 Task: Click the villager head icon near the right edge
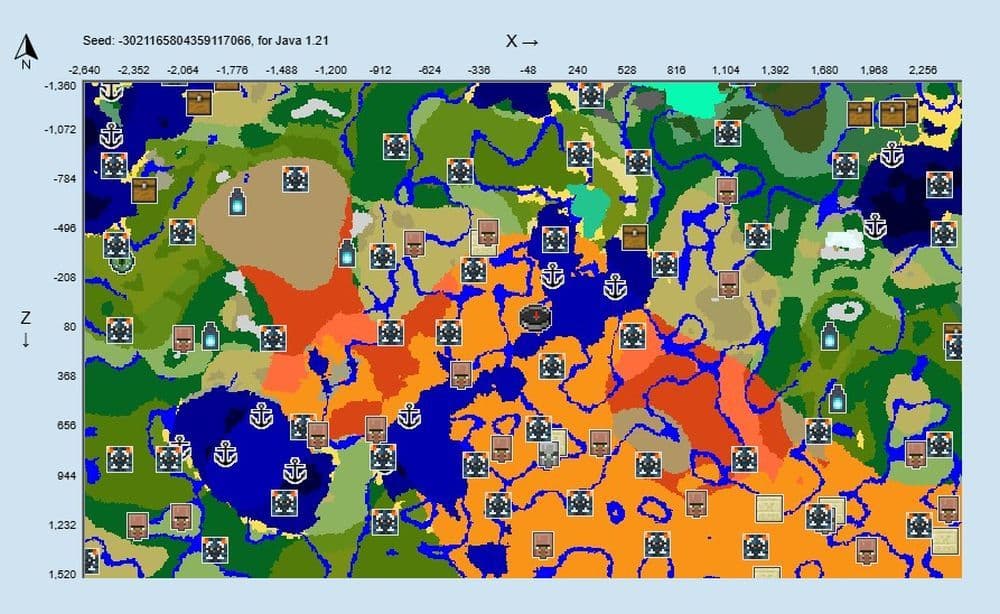pos(917,452)
